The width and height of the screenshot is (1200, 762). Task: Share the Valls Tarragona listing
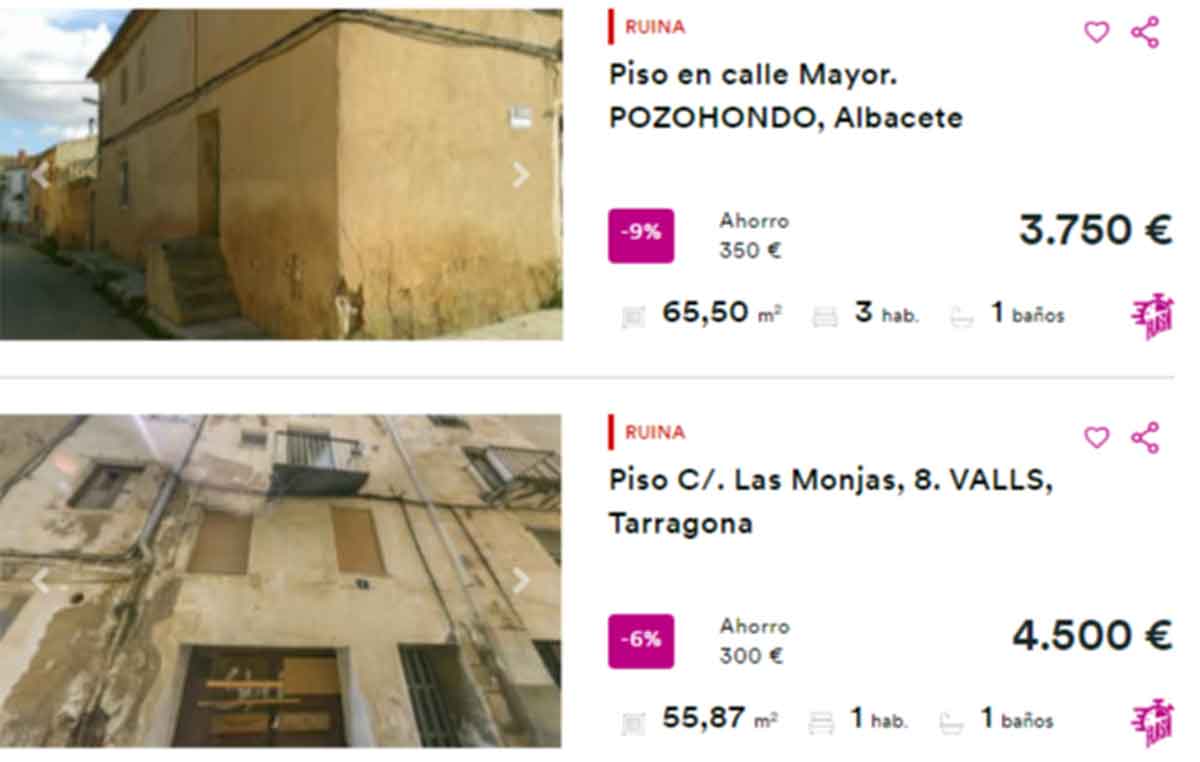(1145, 437)
